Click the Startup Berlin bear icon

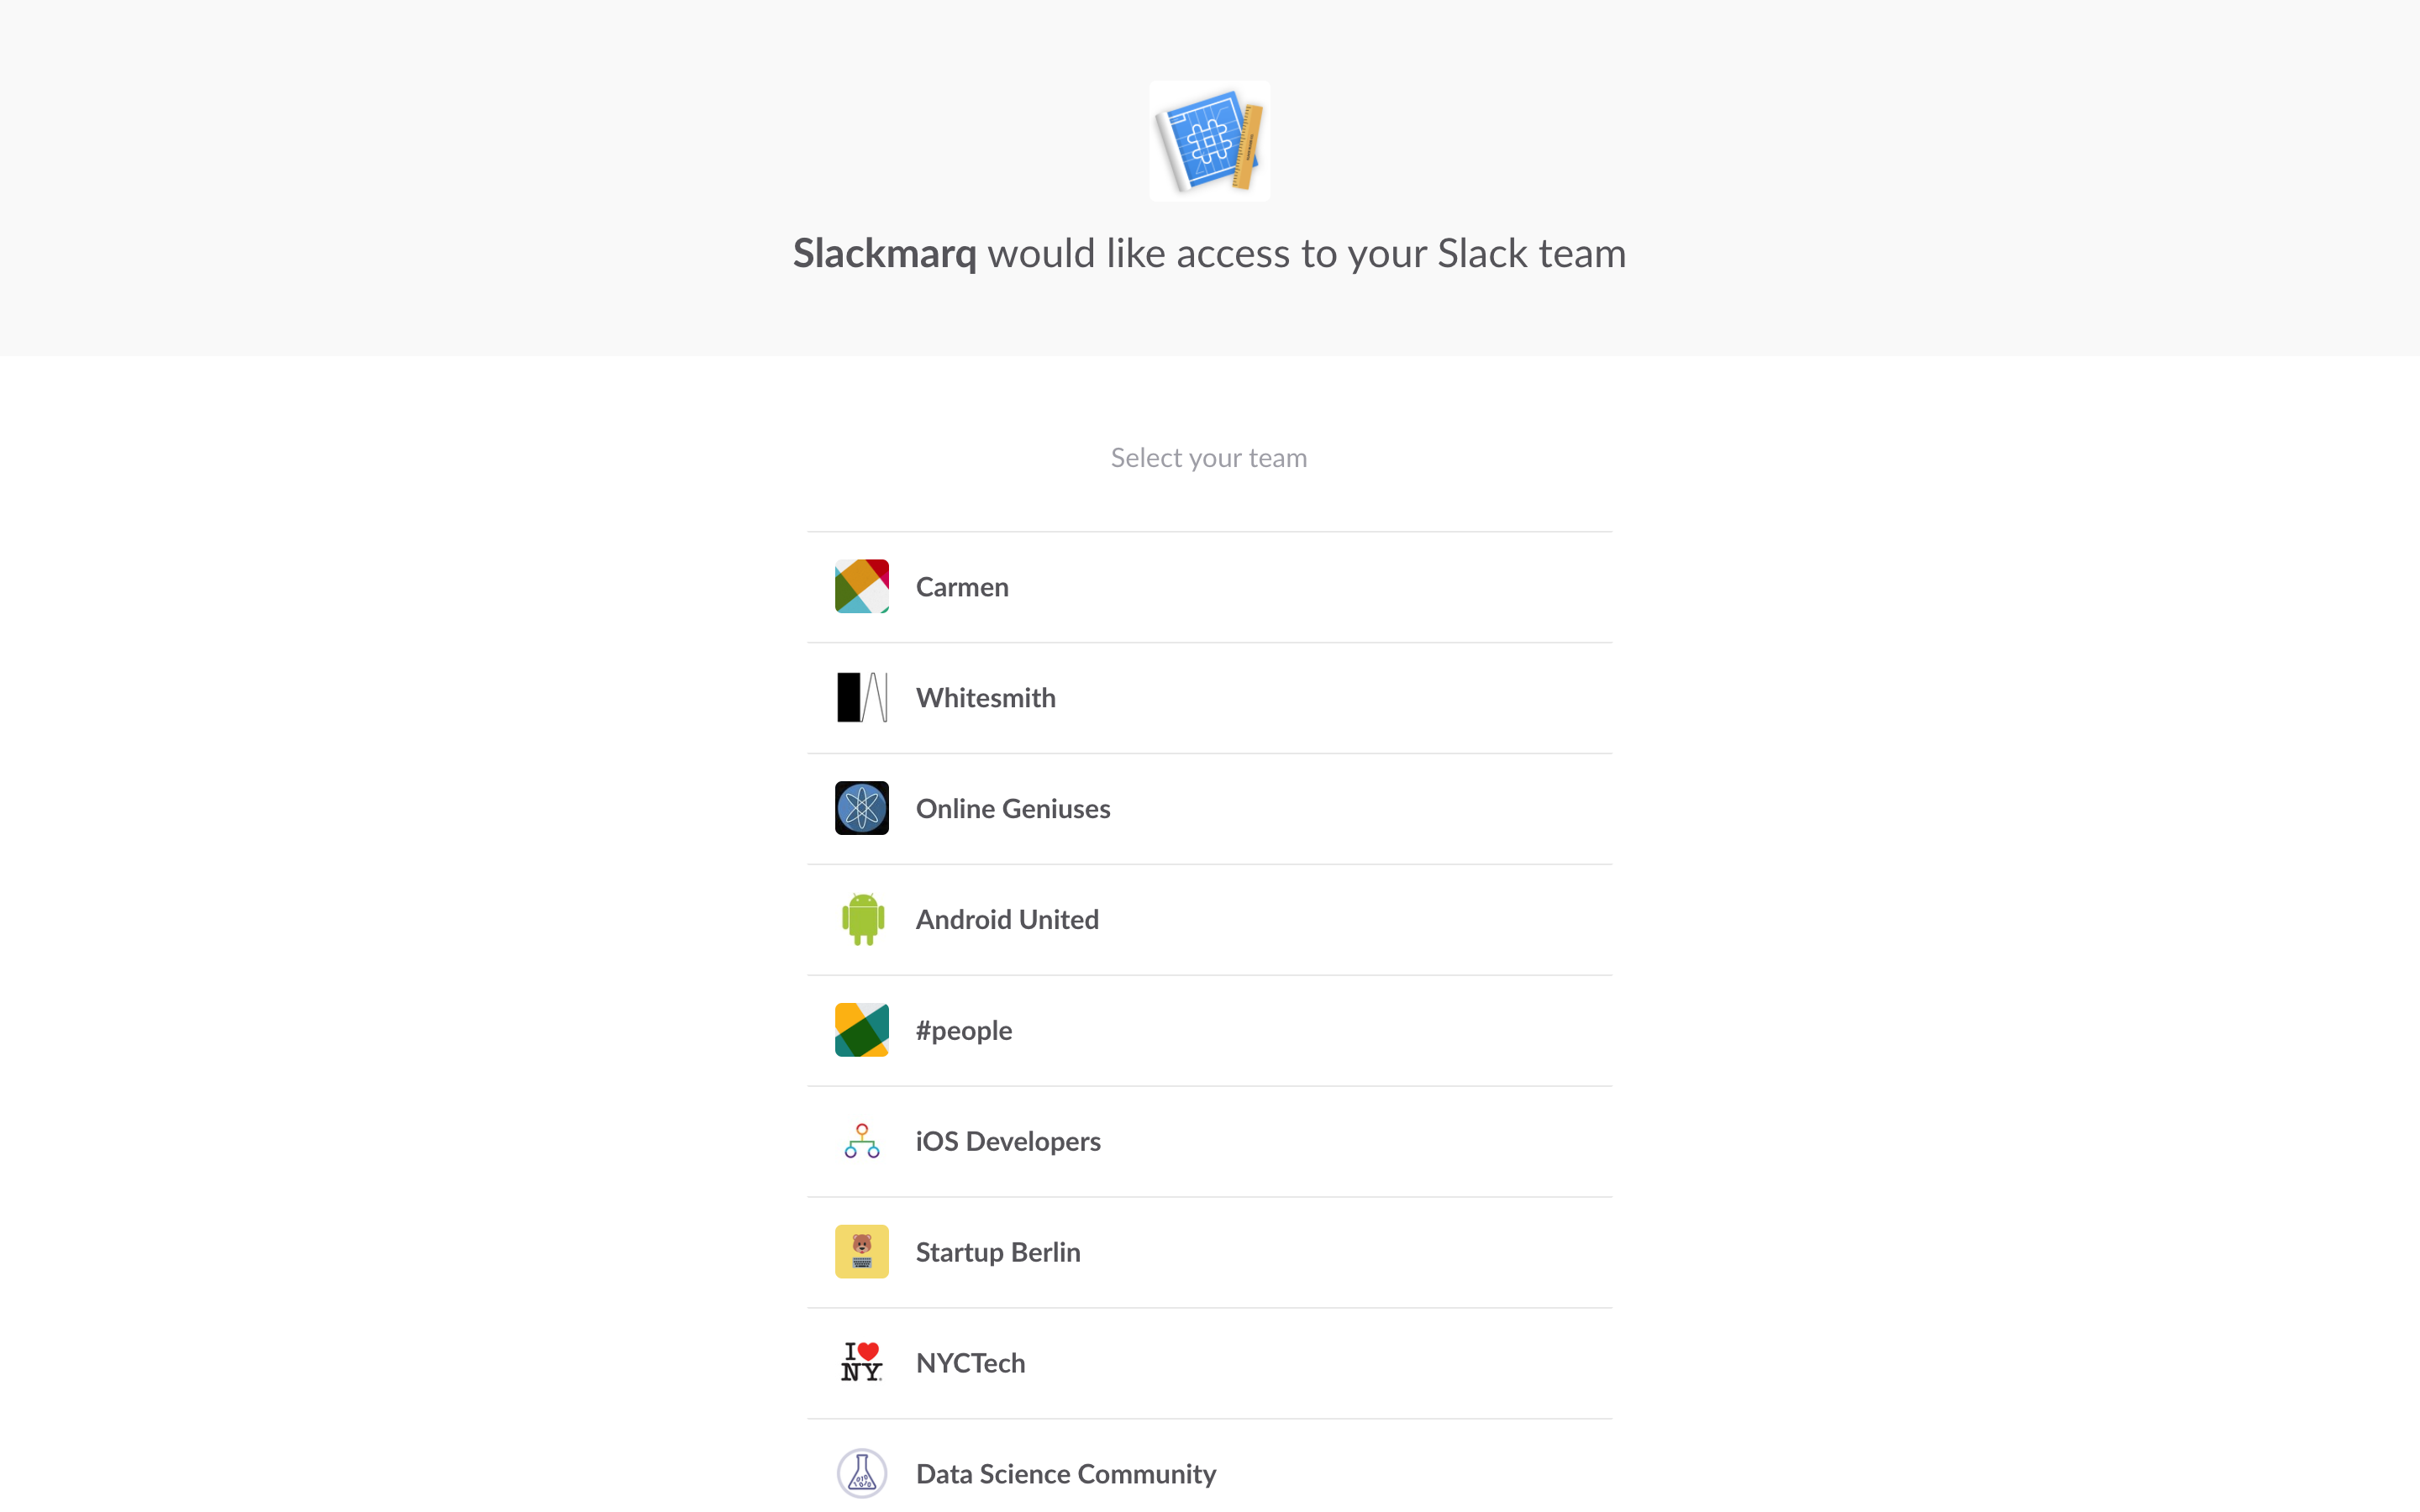tap(861, 1252)
